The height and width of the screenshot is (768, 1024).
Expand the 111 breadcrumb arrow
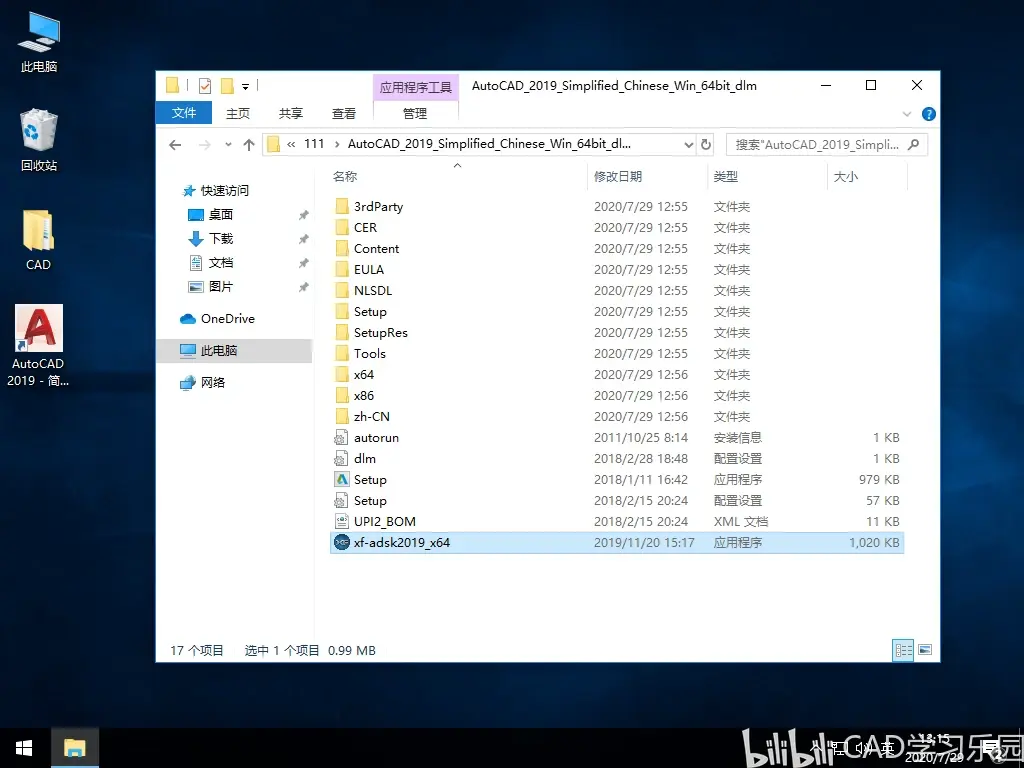pyautogui.click(x=336, y=144)
